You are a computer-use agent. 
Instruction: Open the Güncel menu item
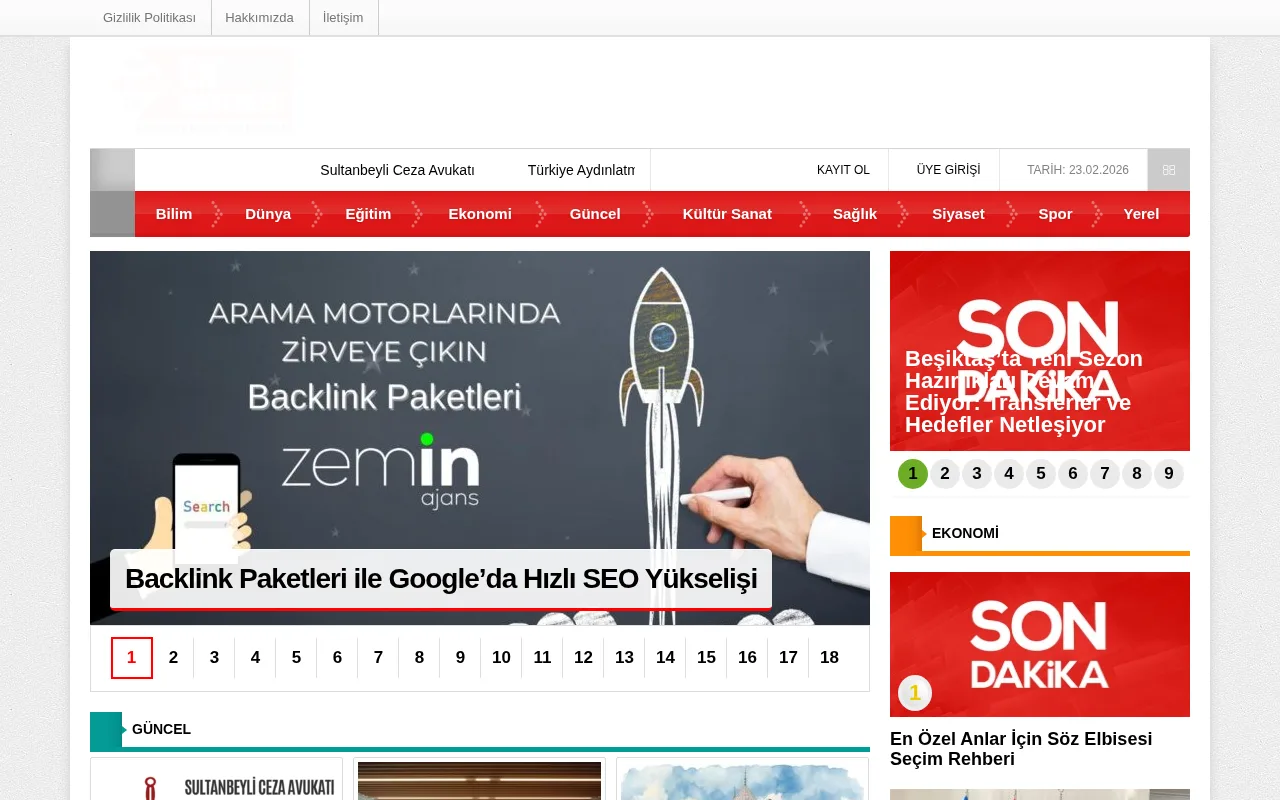click(x=595, y=213)
